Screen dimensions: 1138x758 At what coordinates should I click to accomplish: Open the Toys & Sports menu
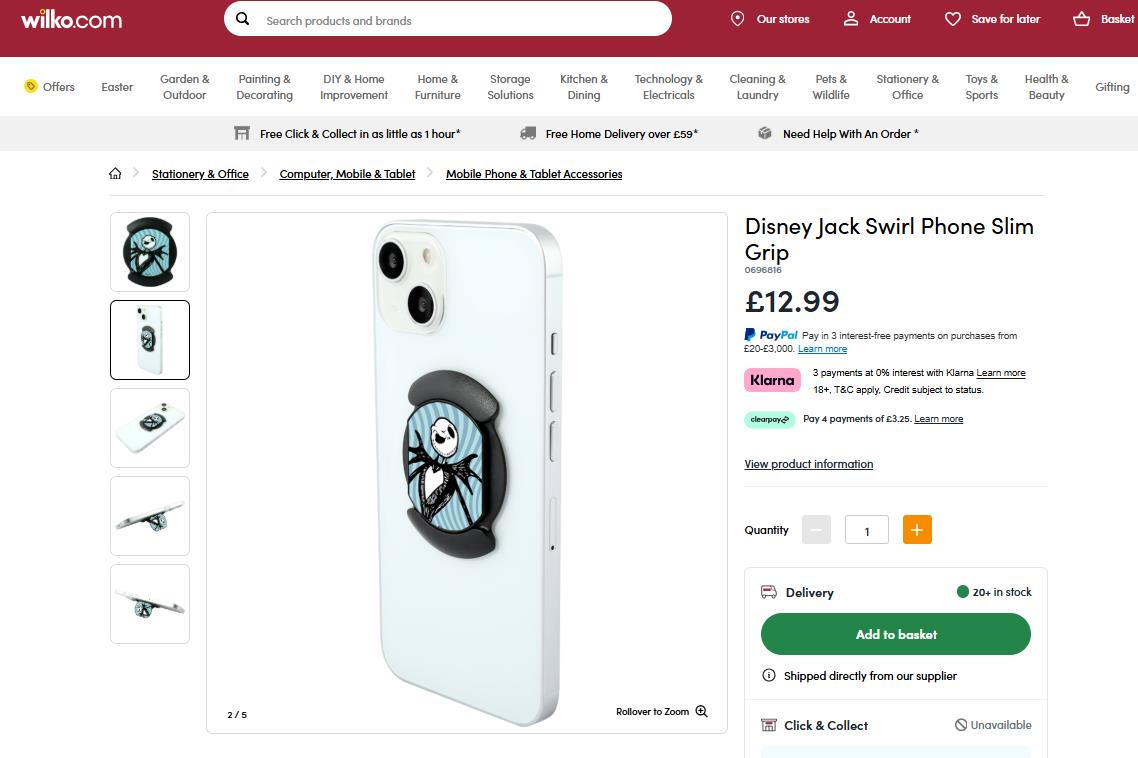pos(981,87)
